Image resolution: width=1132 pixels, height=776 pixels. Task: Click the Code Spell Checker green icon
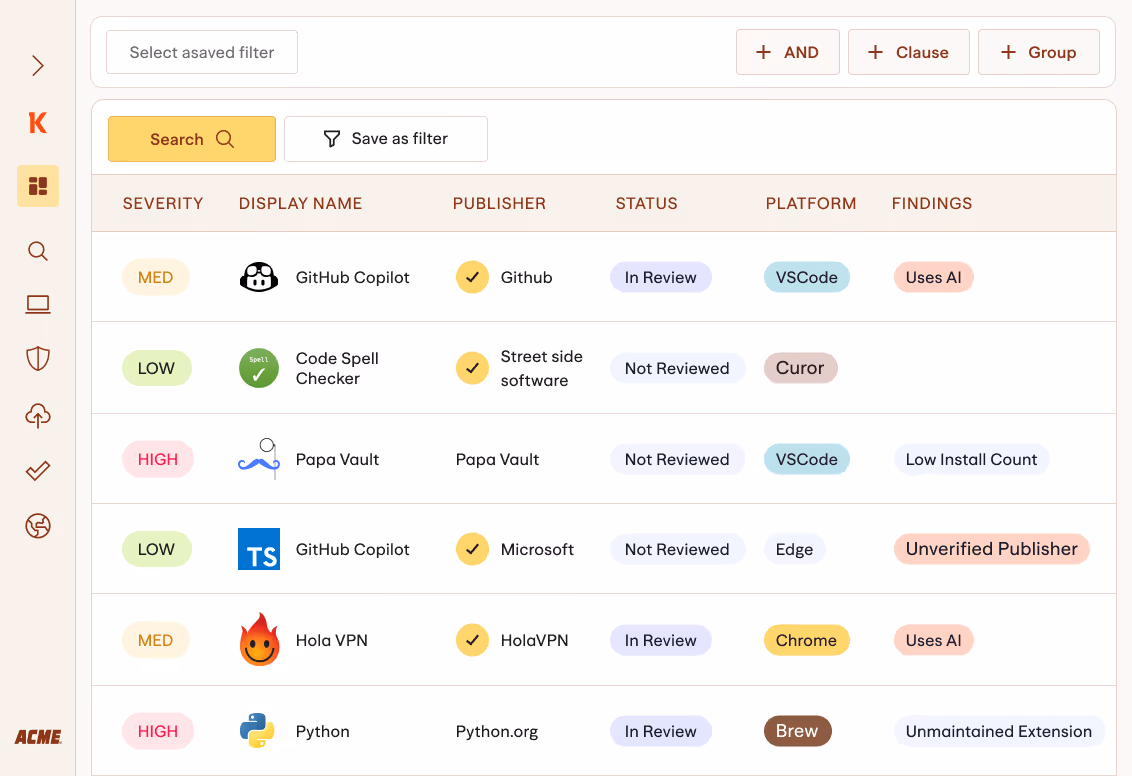point(258,367)
